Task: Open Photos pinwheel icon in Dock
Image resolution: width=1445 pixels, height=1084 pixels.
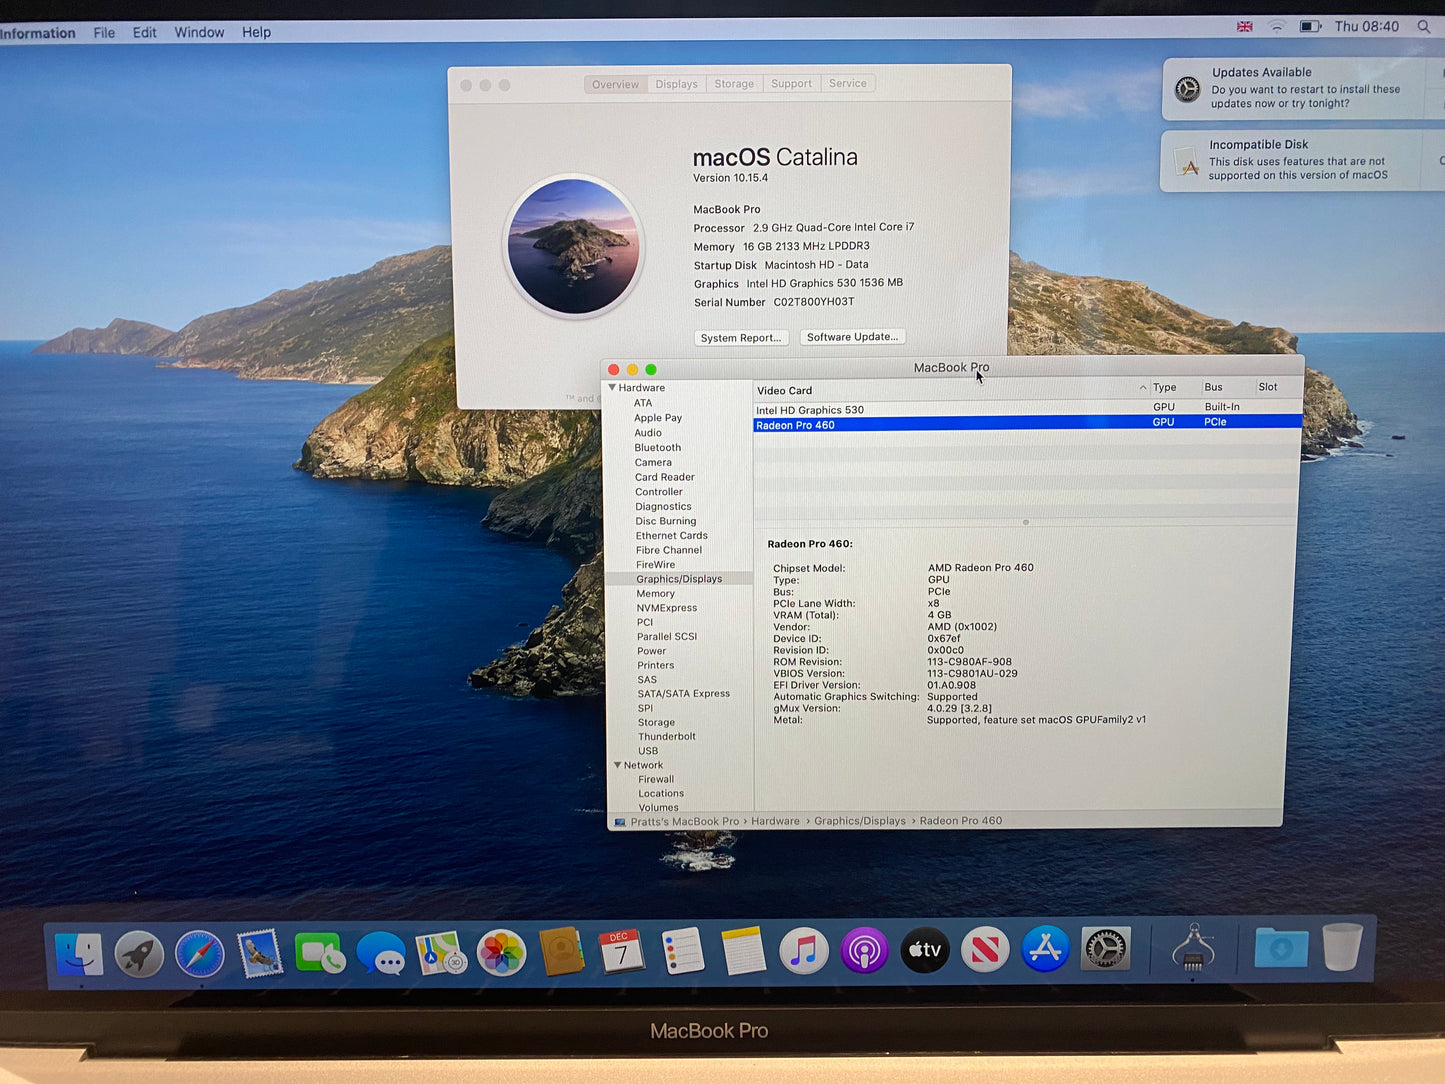Action: (x=501, y=953)
